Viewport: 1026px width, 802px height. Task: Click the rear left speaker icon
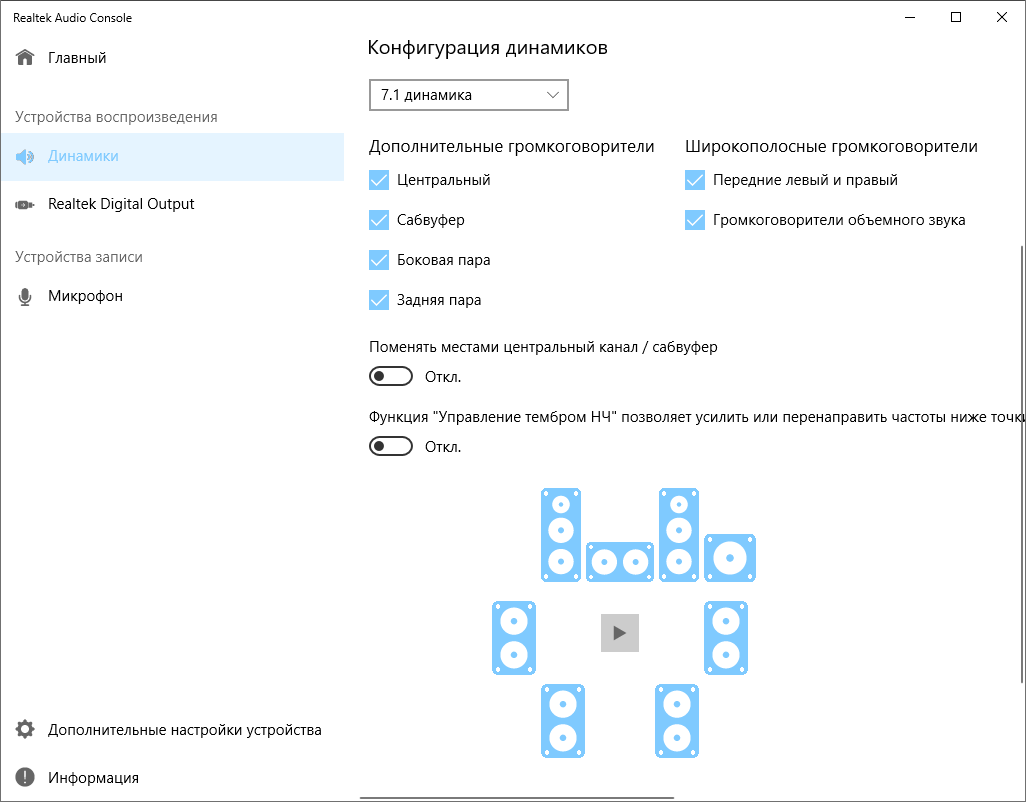click(x=562, y=720)
